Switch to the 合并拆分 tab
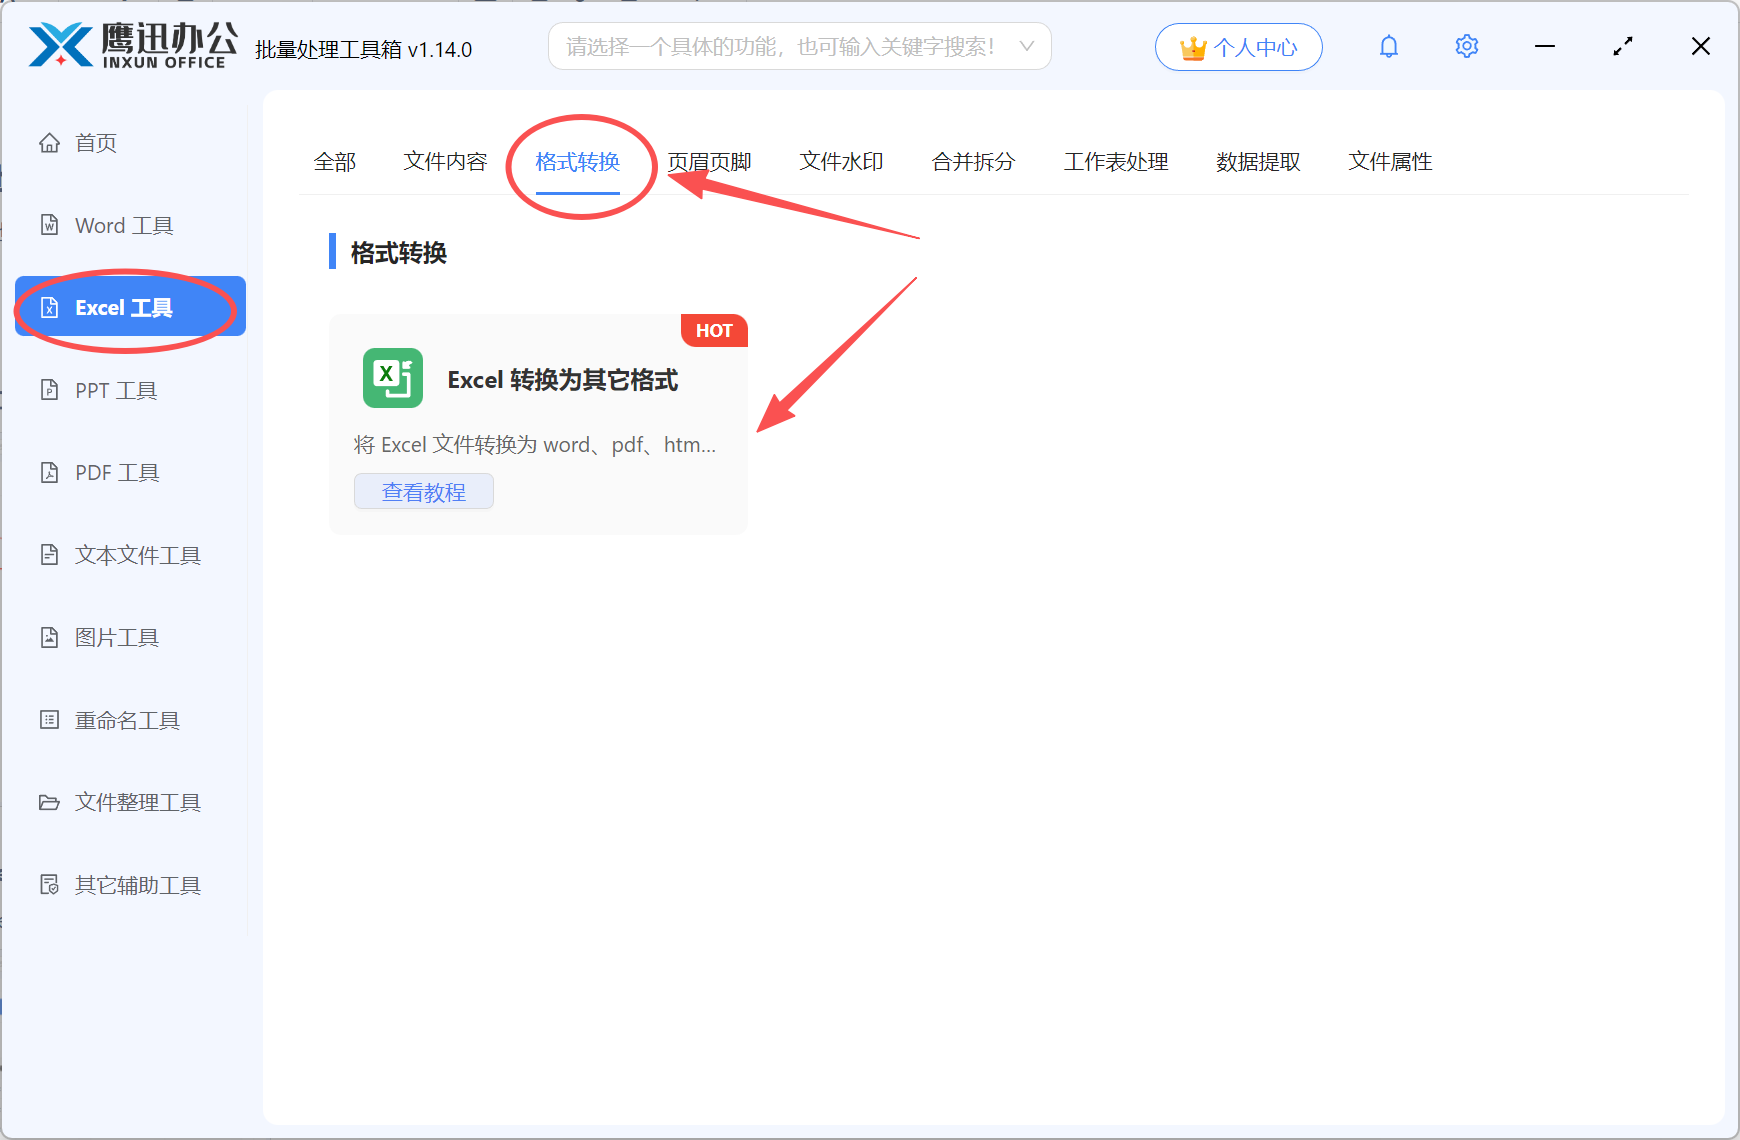The width and height of the screenshot is (1740, 1140). click(972, 161)
